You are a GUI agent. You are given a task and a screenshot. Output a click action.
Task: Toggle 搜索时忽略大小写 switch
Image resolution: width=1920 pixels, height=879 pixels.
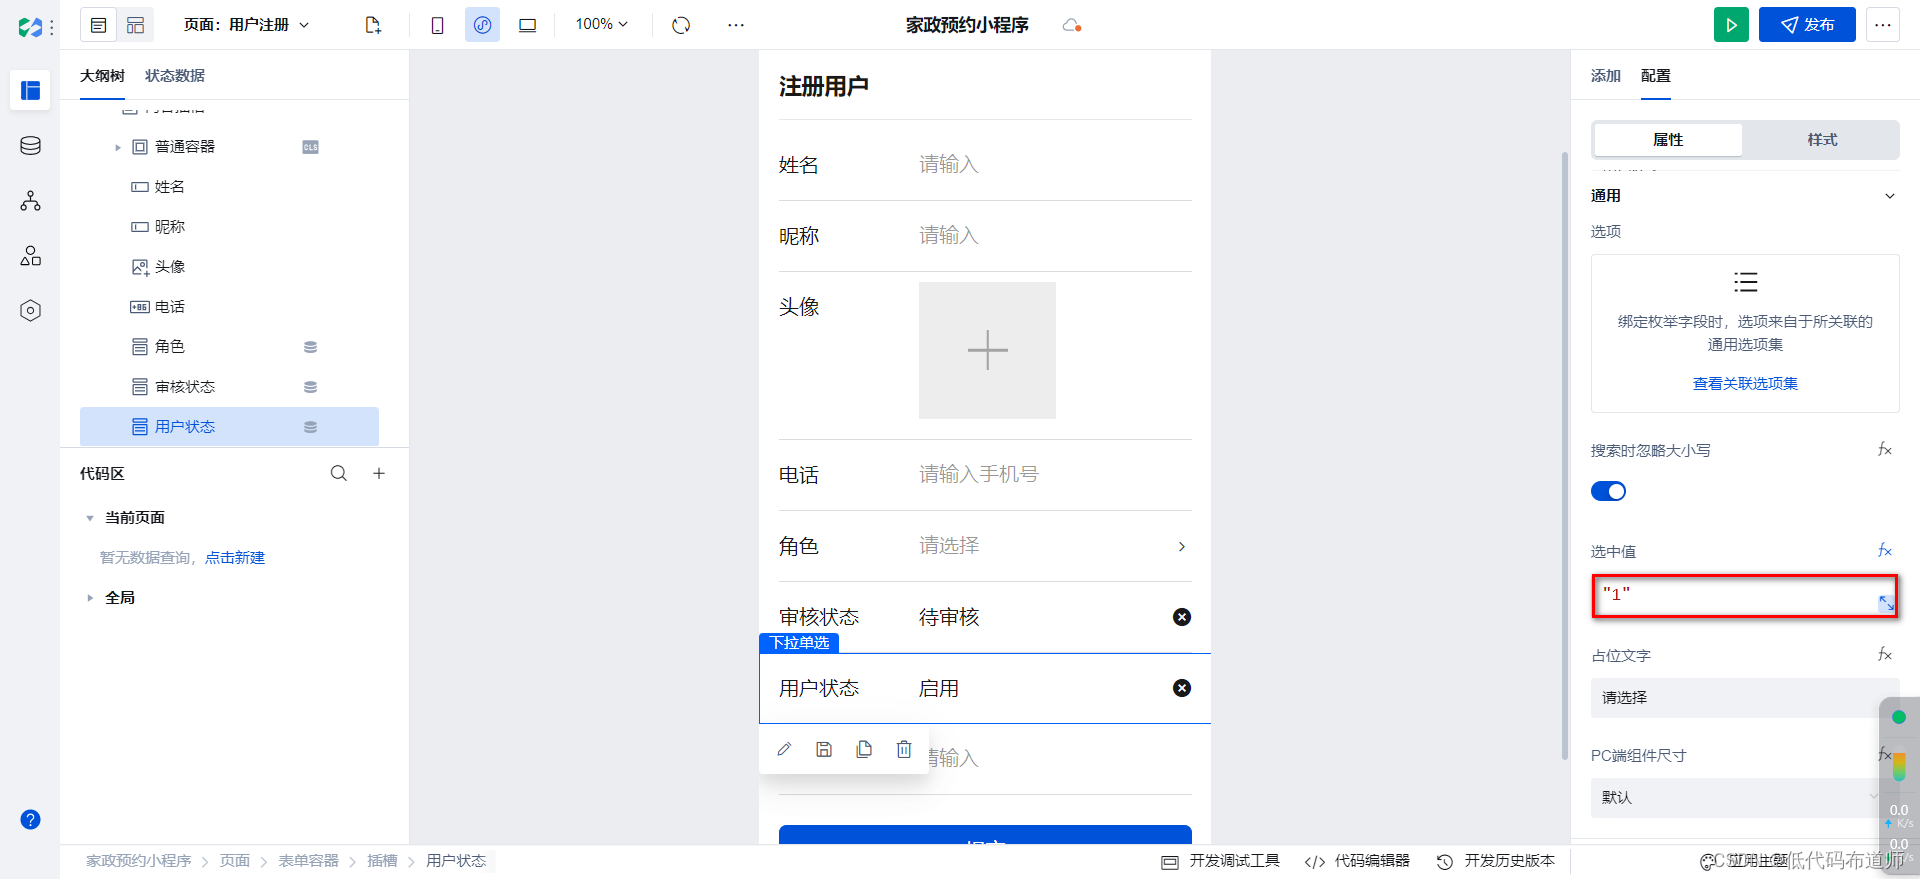point(1608,491)
